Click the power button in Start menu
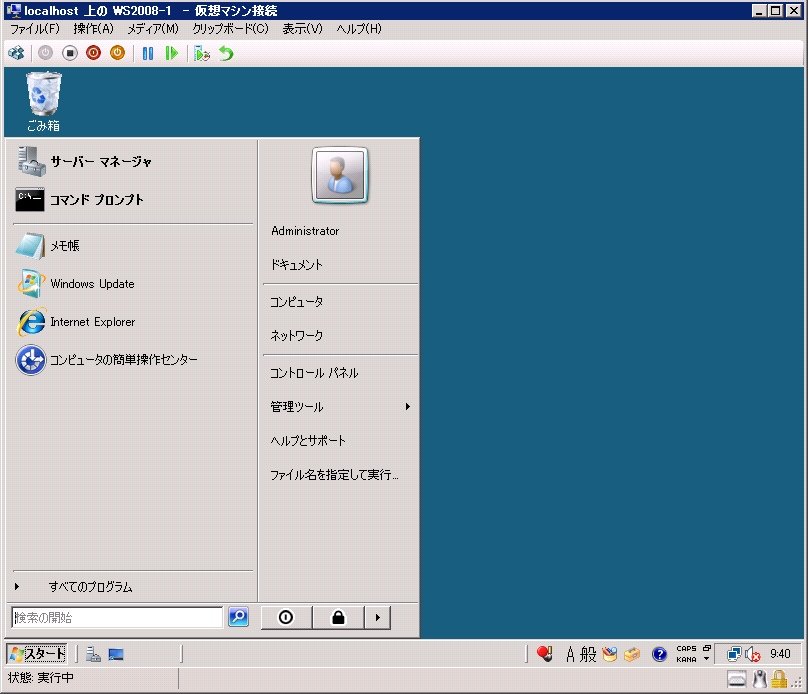The height and width of the screenshot is (694, 808). pyautogui.click(x=286, y=617)
